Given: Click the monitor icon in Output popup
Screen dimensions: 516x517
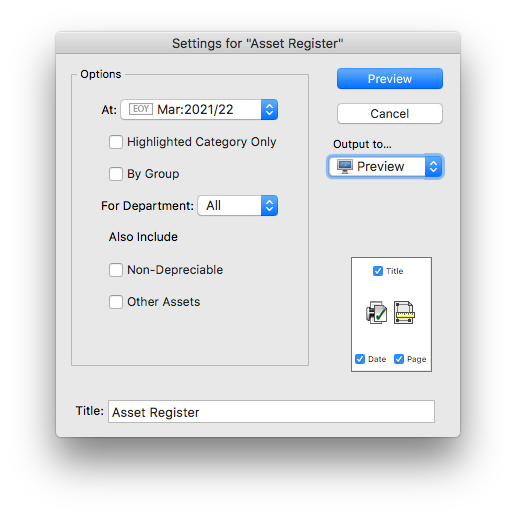Looking at the screenshot, I should click(x=345, y=166).
